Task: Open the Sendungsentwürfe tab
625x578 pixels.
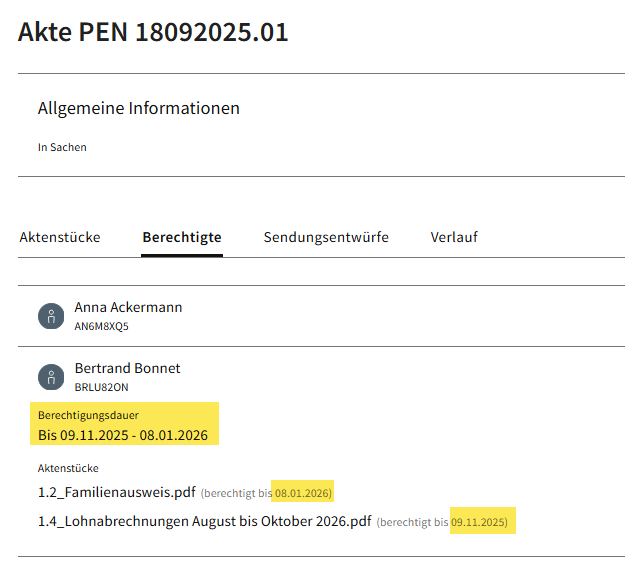Action: 326,237
